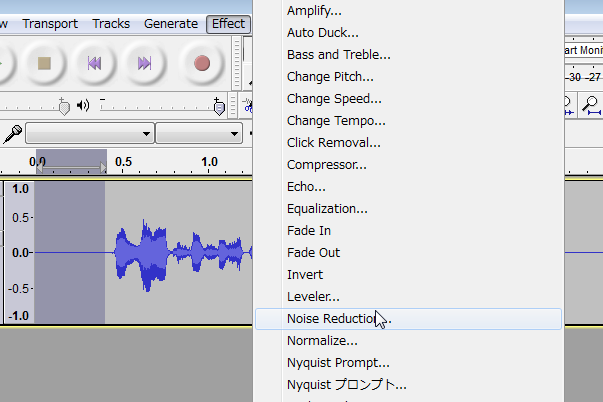Open the recording channels dropdown
This screenshot has width=603, height=402.
[x=199, y=133]
